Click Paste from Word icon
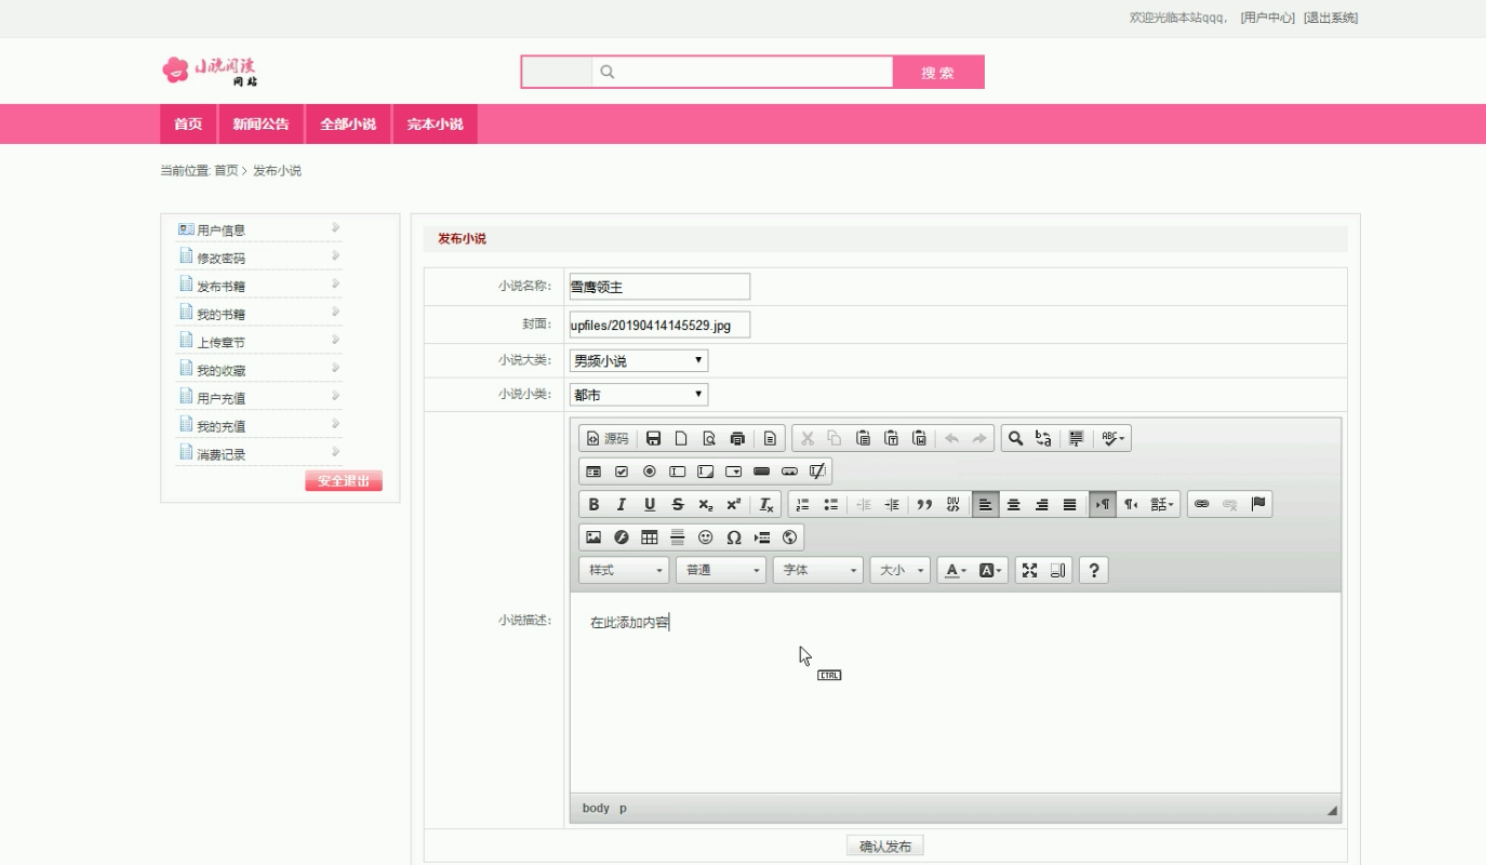The width and height of the screenshot is (1486, 865). click(919, 438)
